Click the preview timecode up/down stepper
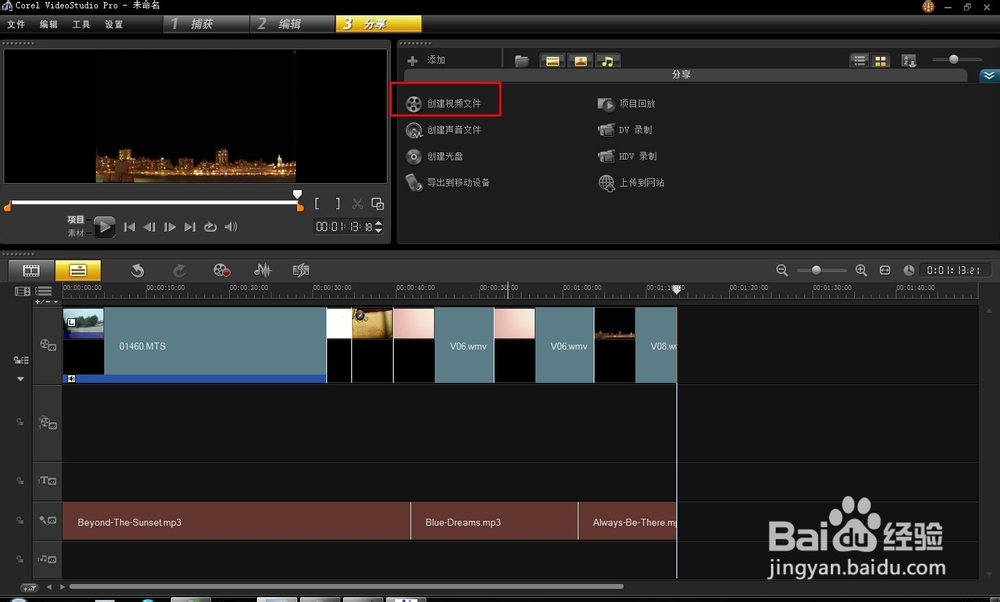This screenshot has height=602, width=1000. [379, 227]
